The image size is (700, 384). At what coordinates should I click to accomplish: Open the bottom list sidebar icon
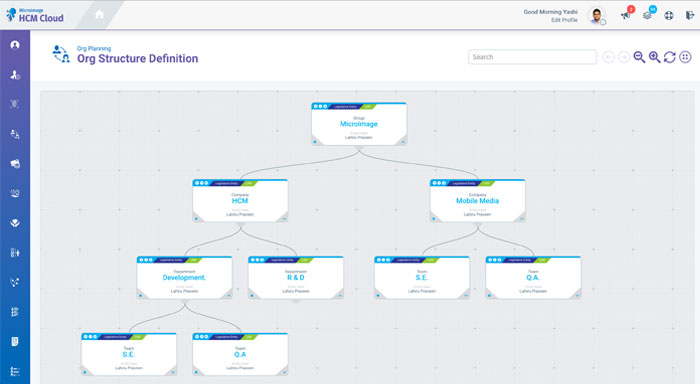pos(15,371)
